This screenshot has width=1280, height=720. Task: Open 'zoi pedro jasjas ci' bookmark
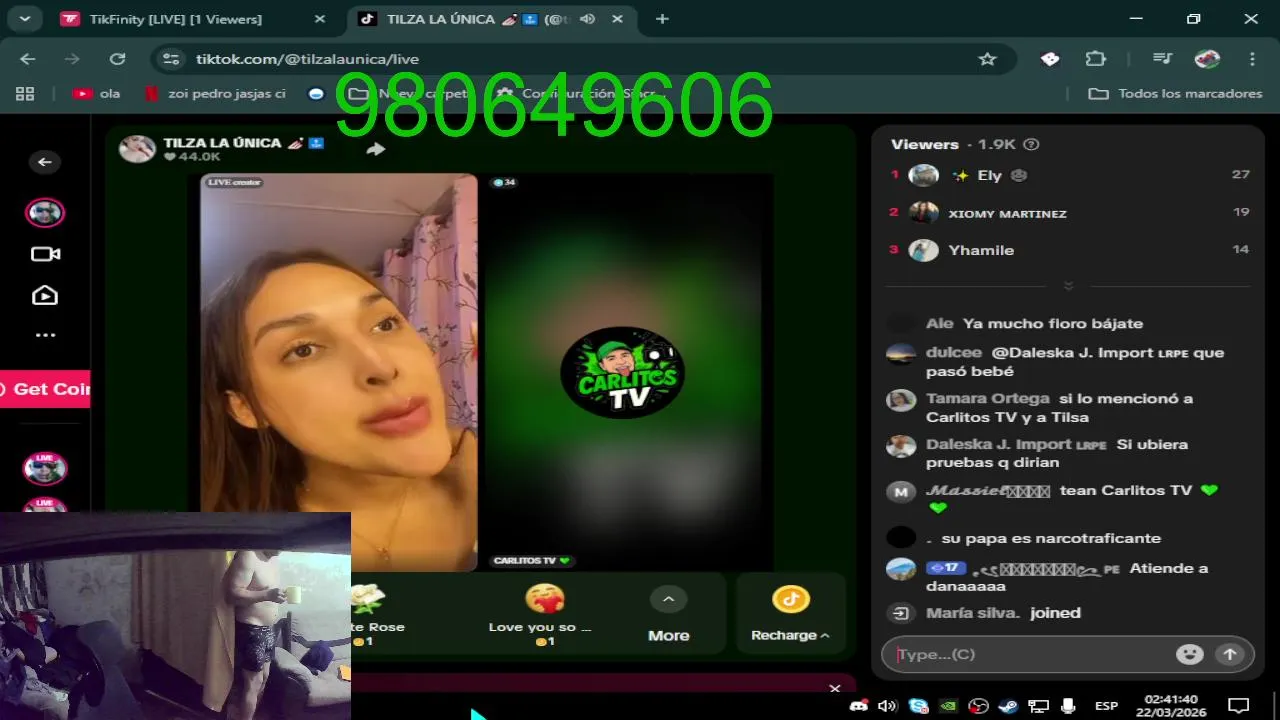point(215,93)
